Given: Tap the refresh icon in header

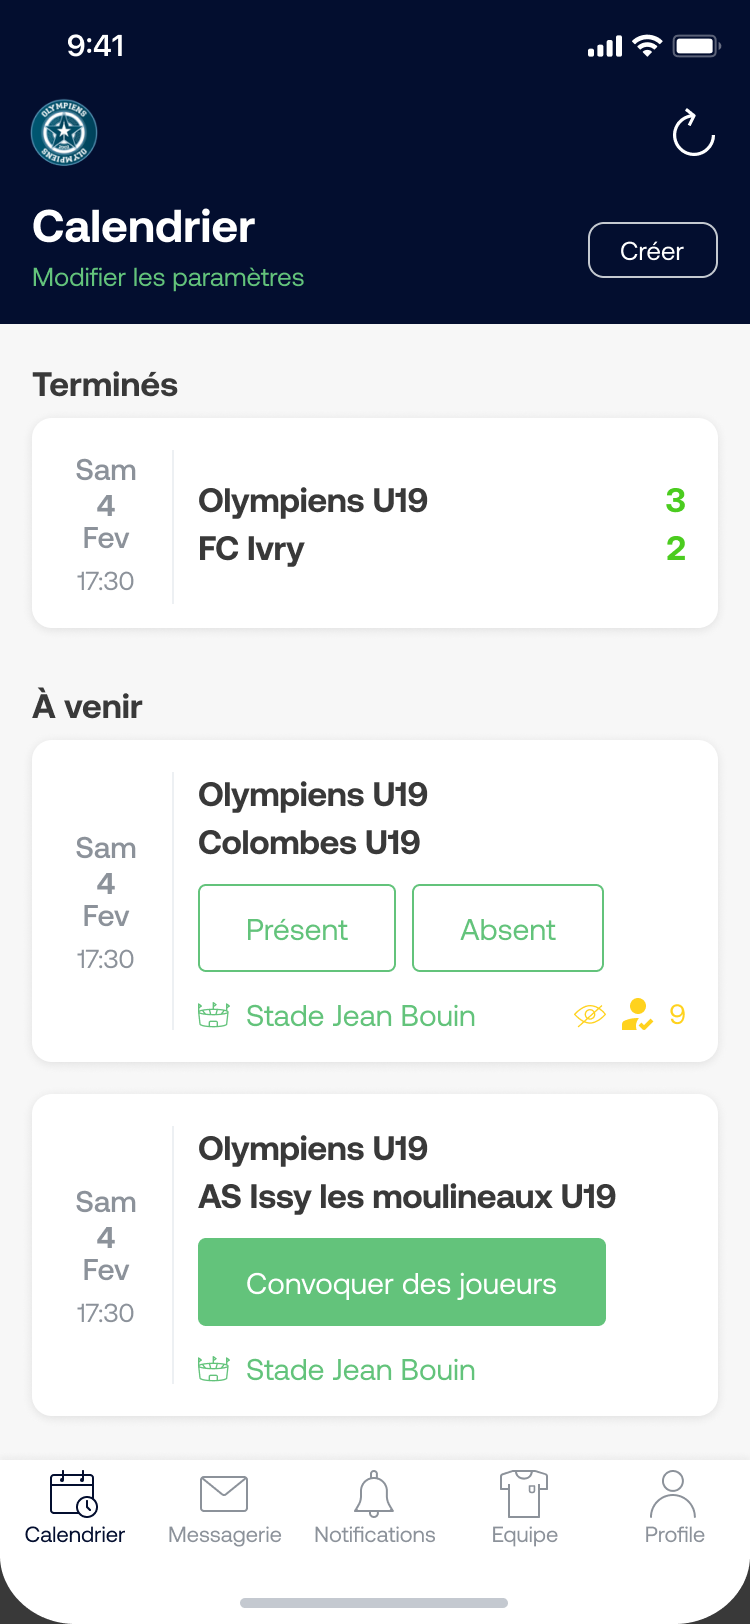Looking at the screenshot, I should point(694,133).
